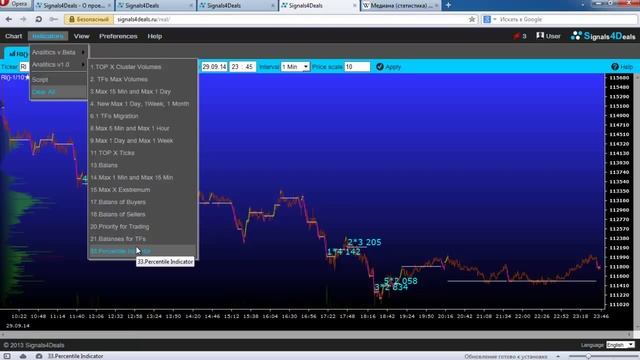Select 6.1 TFs Migration
Viewport: 640px width, 360px height.
[x=143, y=116]
